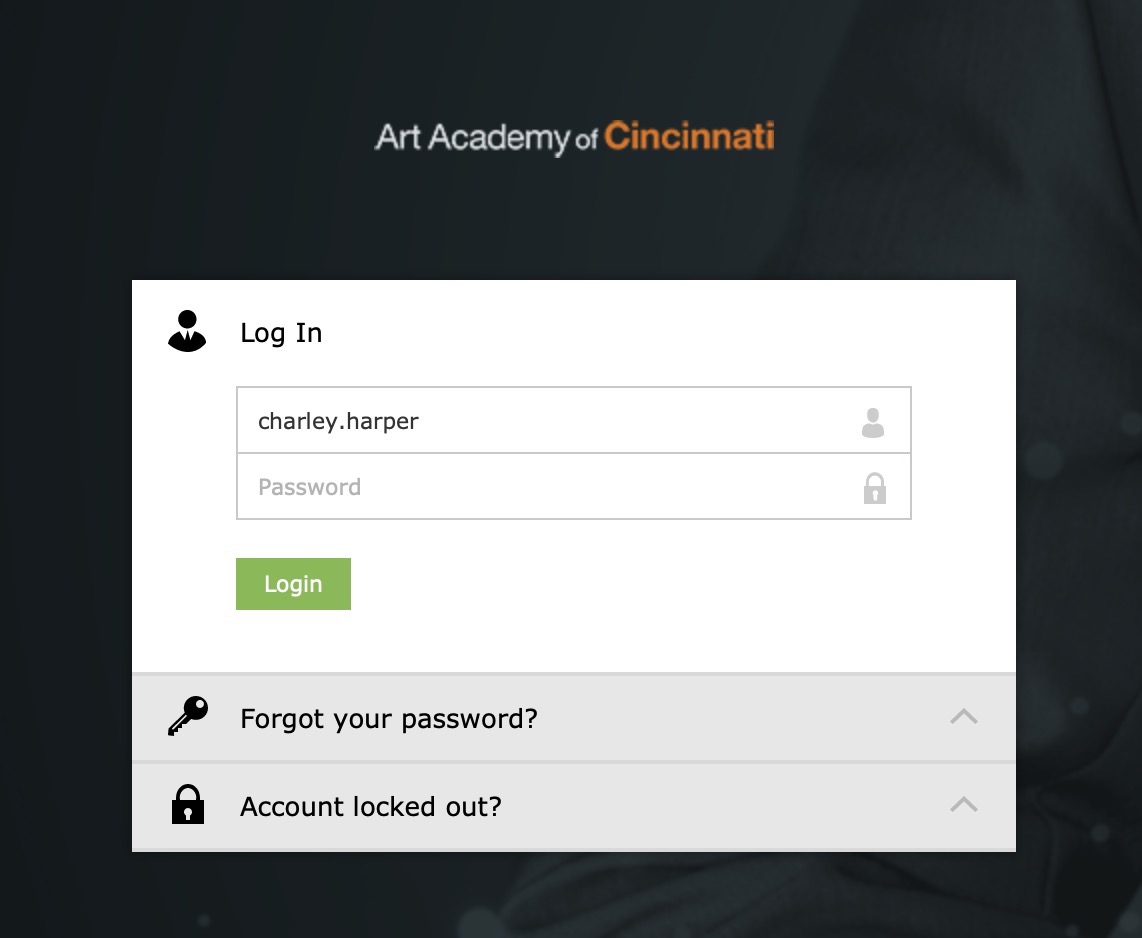Screen dimensions: 1142x938
Task: Click the Art Academy text in the logo
Action: pos(472,138)
